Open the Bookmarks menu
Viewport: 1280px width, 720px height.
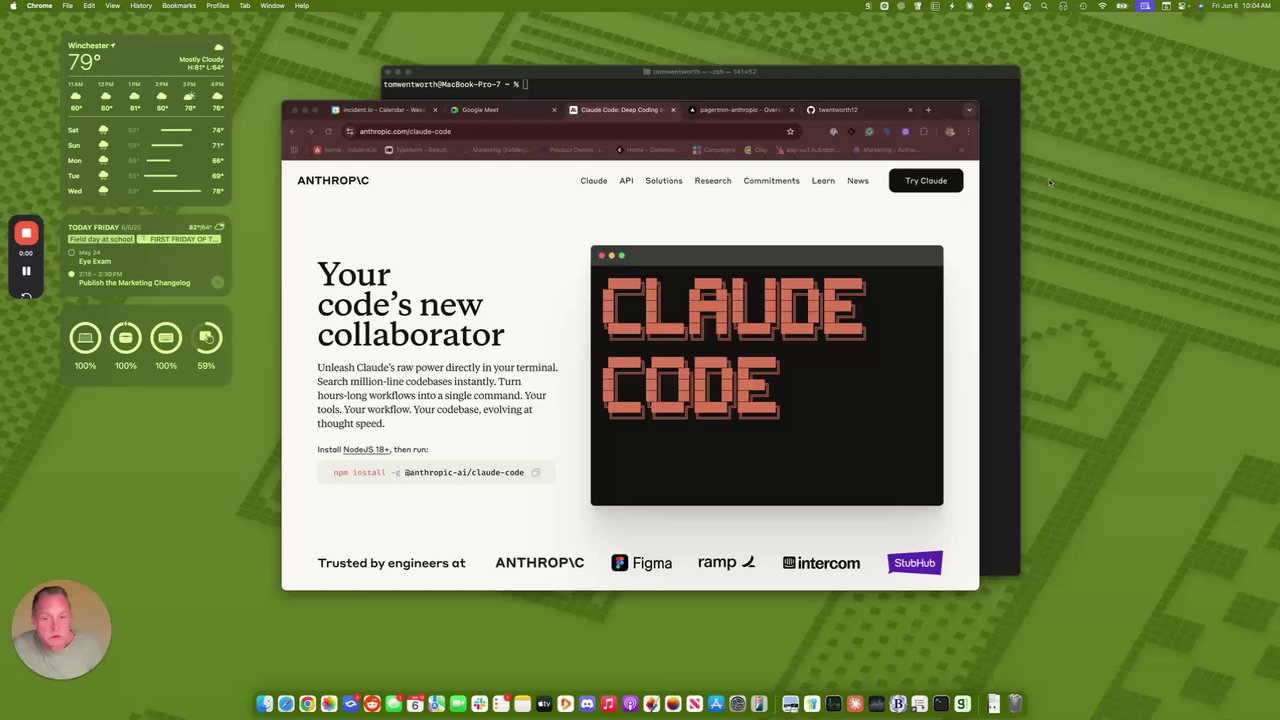pos(179,6)
